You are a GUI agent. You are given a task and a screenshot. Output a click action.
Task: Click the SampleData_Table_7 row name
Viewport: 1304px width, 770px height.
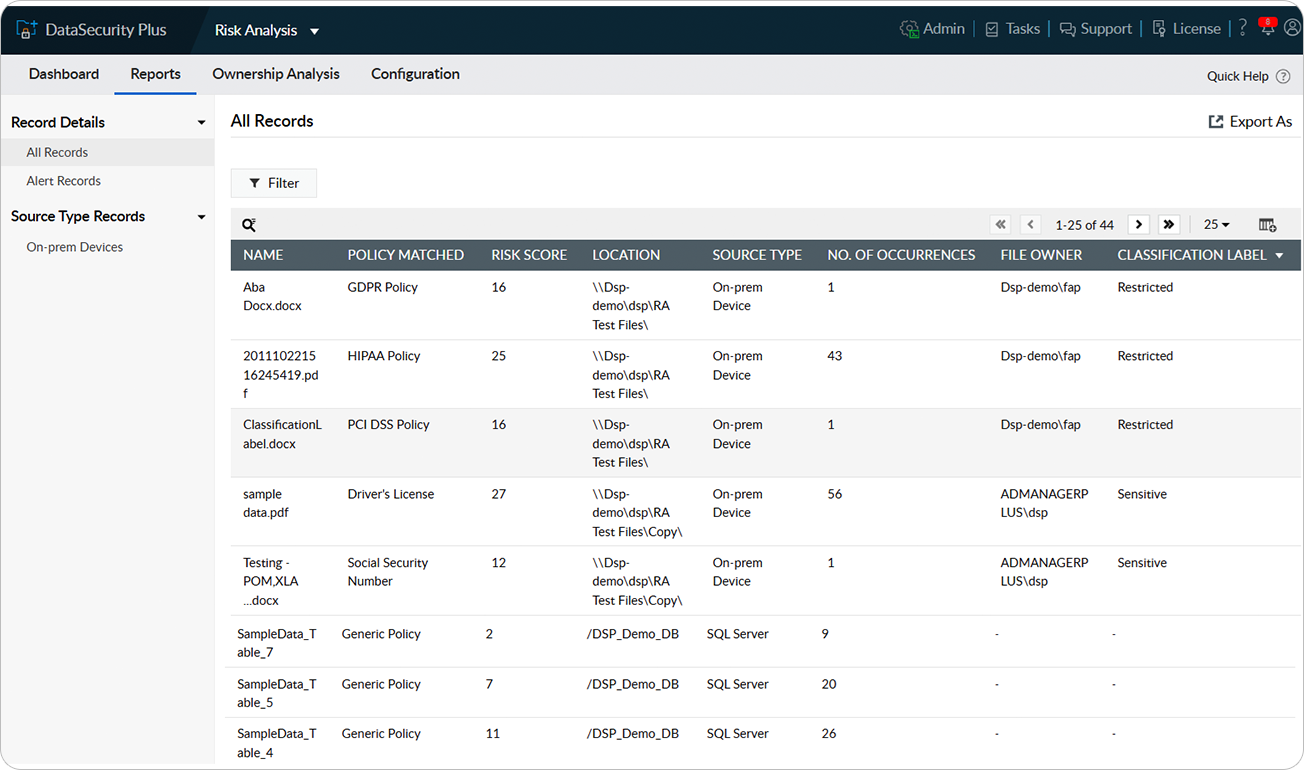277,643
